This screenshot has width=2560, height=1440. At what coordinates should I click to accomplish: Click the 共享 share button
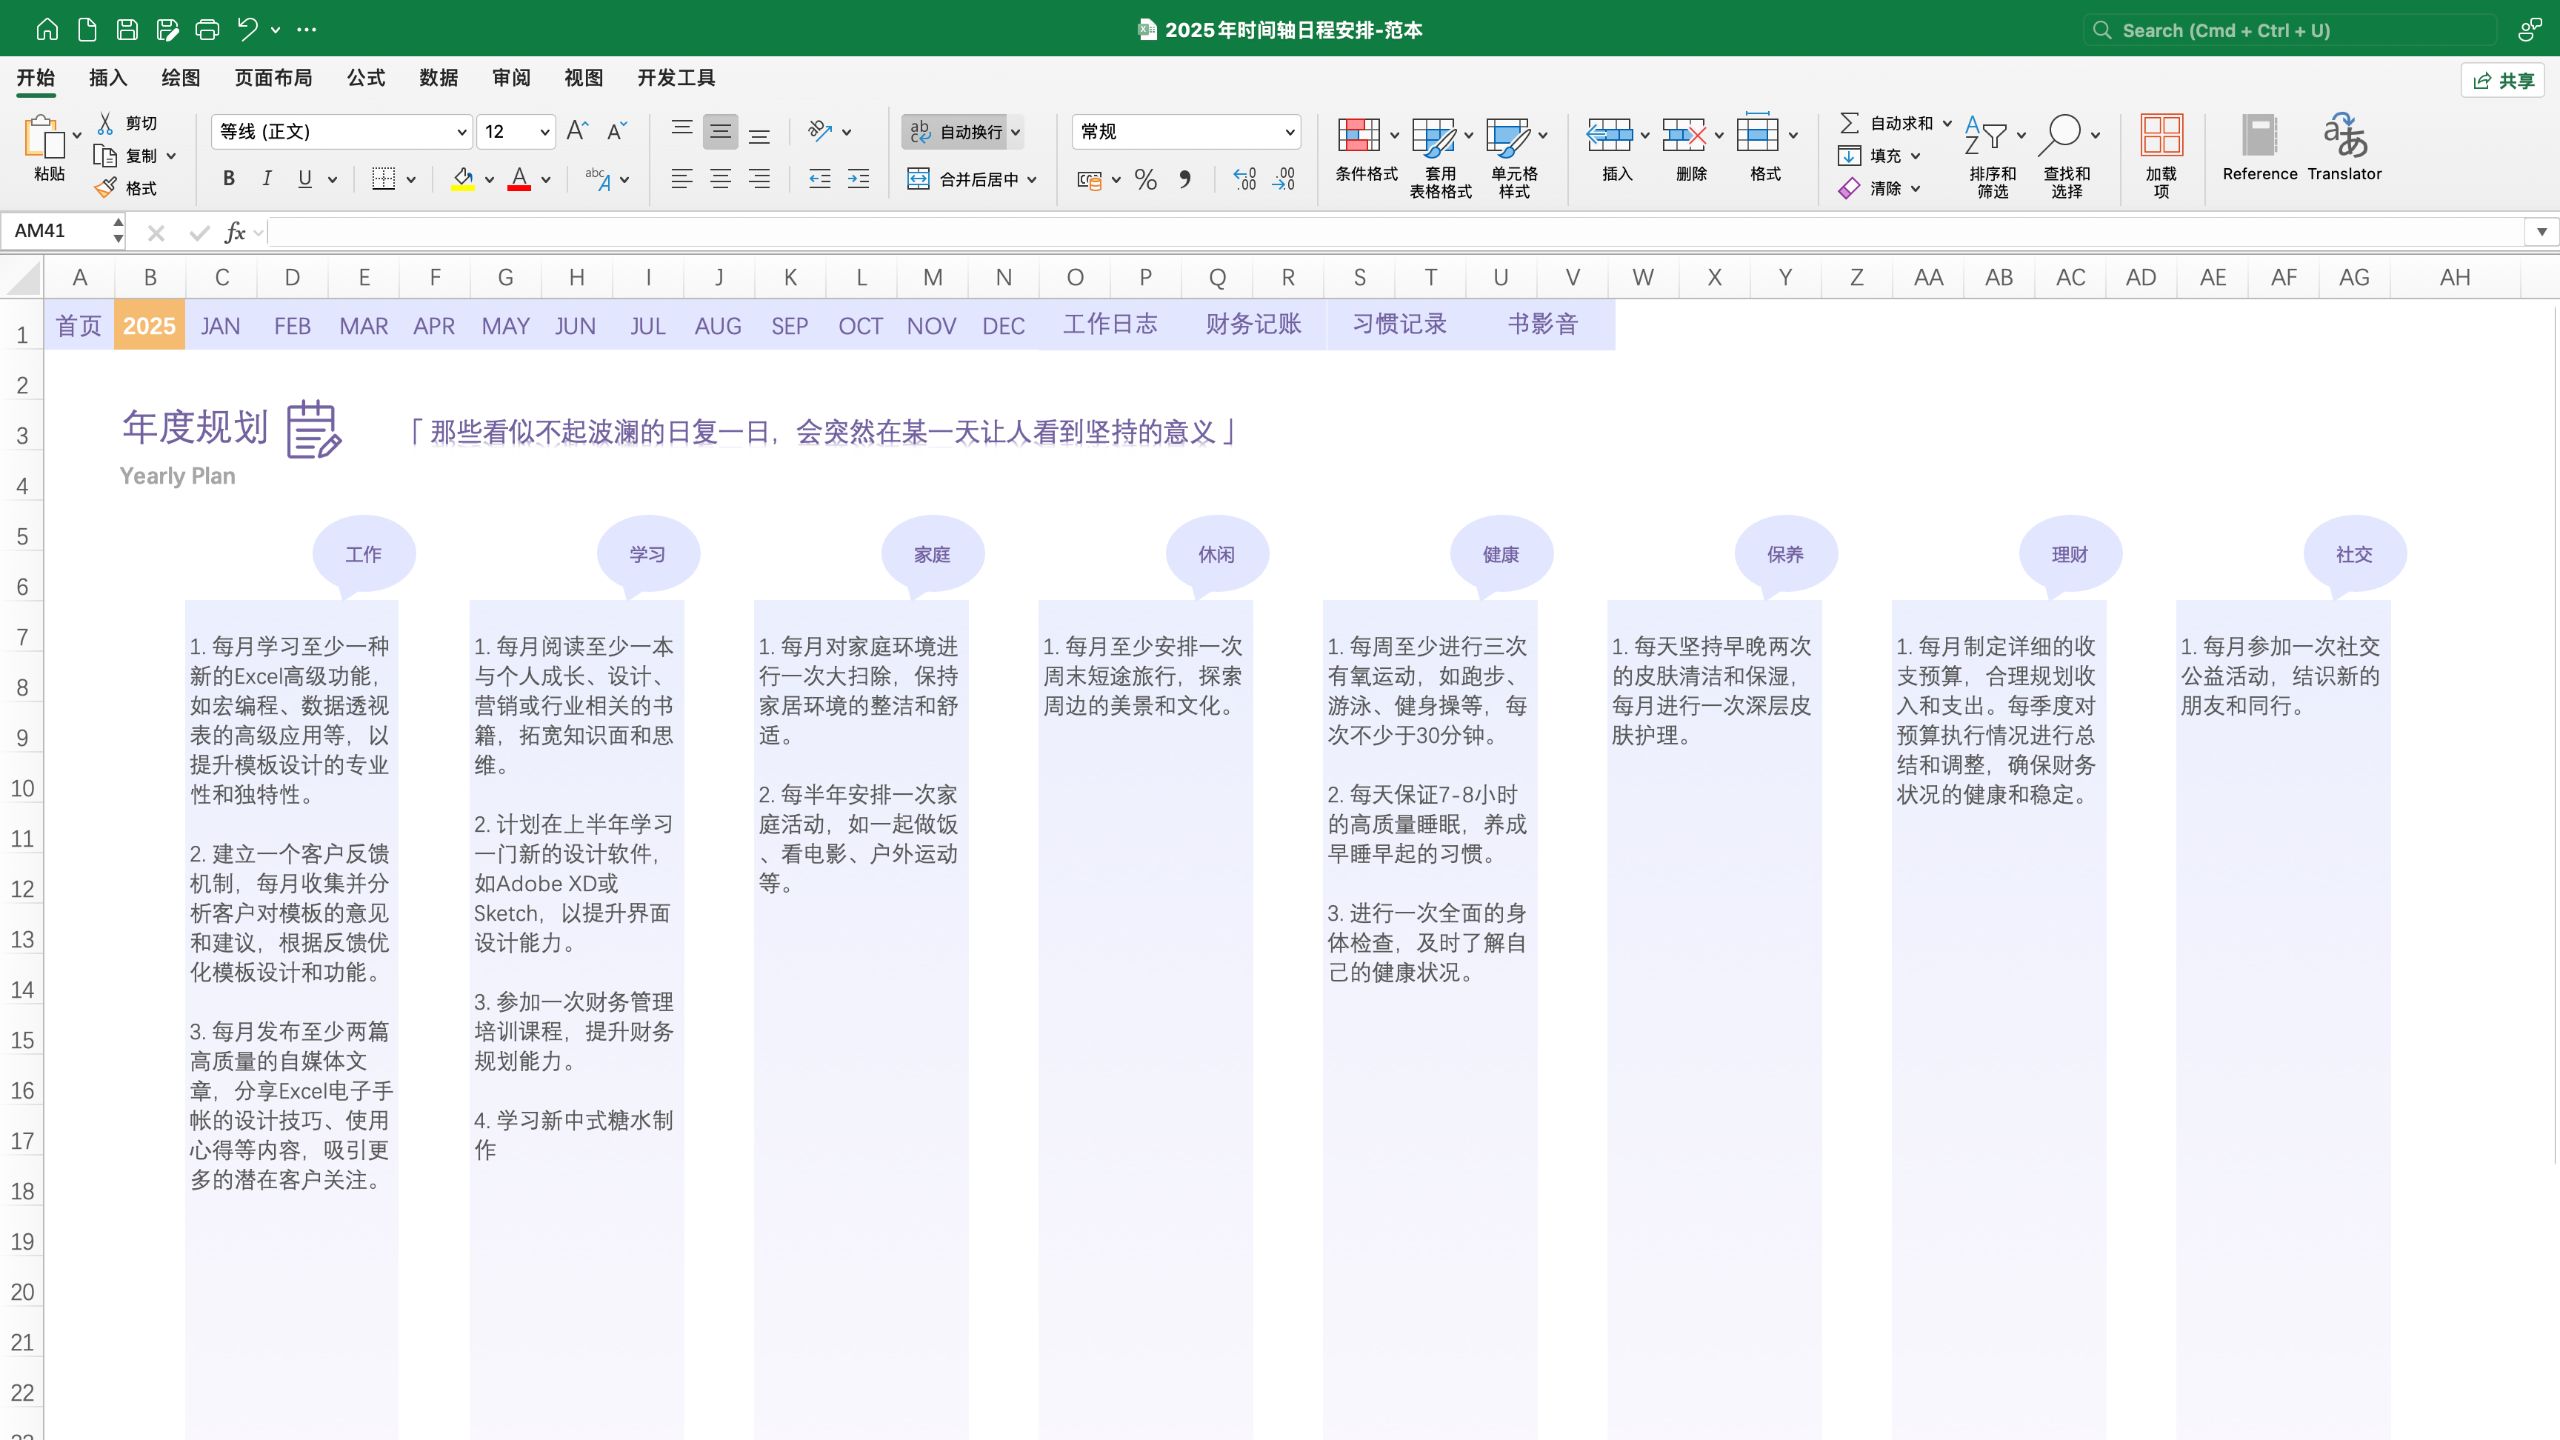click(x=2503, y=80)
